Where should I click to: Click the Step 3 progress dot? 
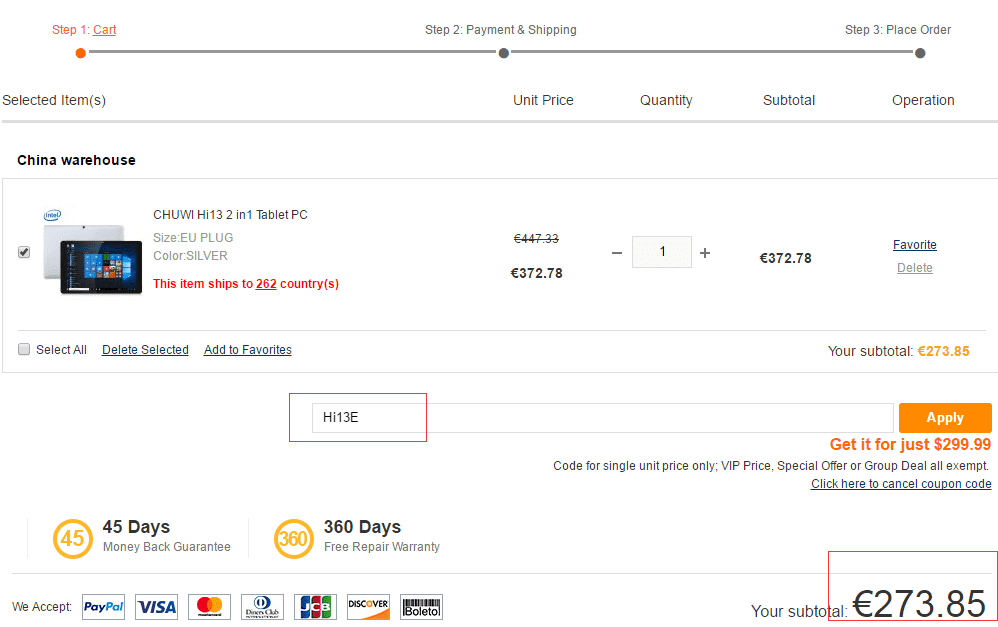pyautogui.click(x=920, y=53)
